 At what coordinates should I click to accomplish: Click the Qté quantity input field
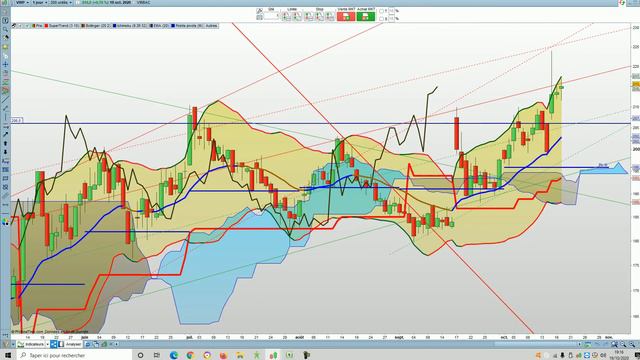point(271,16)
